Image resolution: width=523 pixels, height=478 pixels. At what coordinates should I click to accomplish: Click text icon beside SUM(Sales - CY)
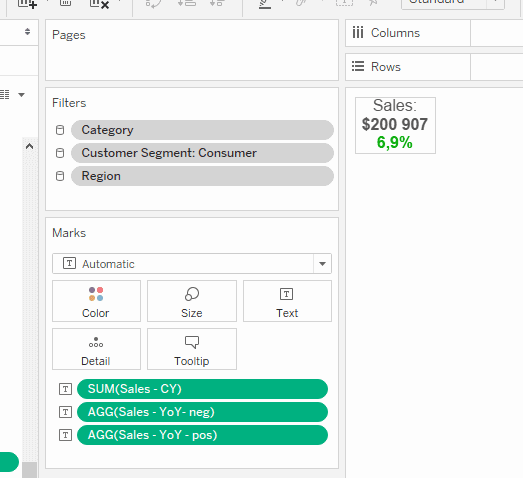pyautogui.click(x=65, y=389)
